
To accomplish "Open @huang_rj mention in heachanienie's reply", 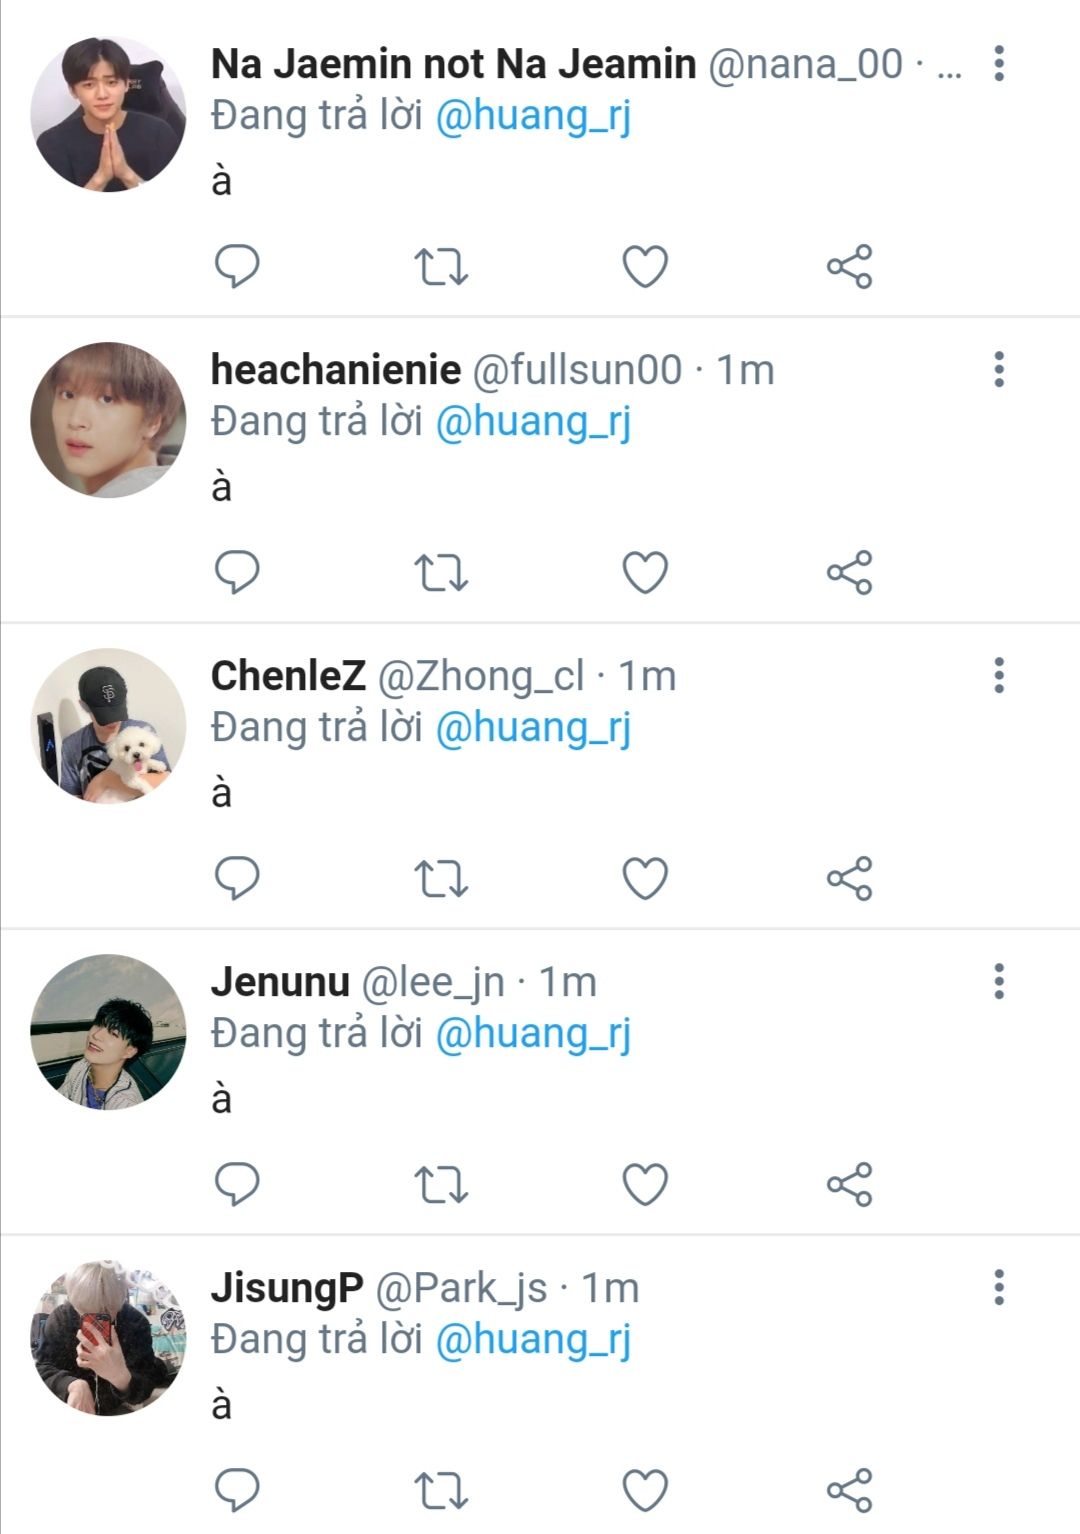I will (x=533, y=422).
